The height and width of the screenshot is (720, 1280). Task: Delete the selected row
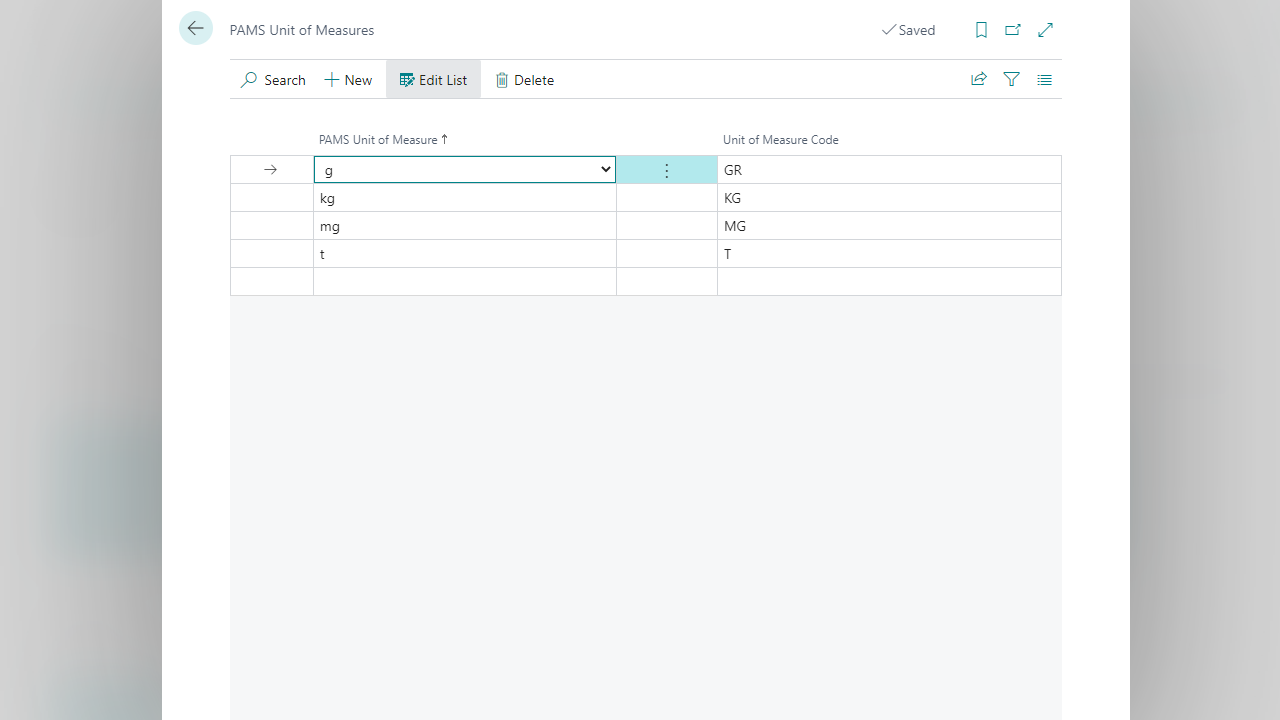[x=524, y=80]
